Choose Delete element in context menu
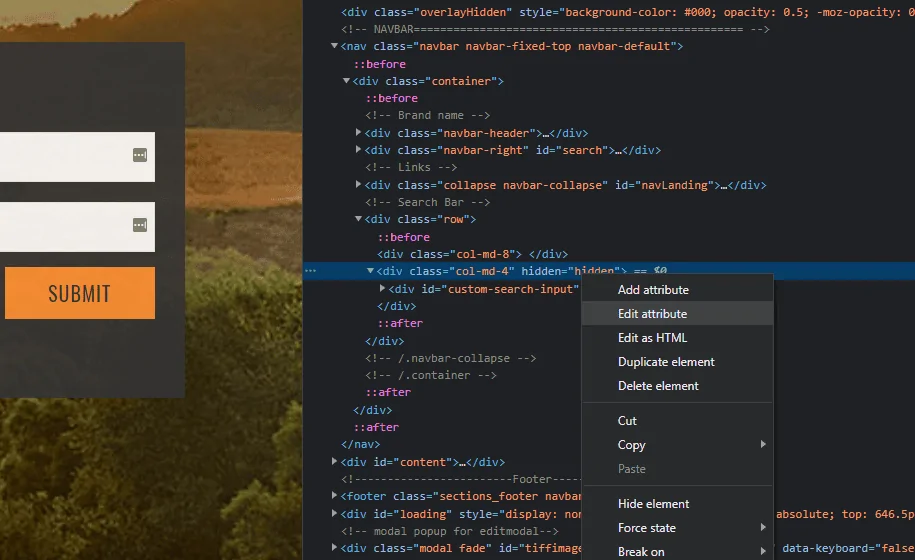This screenshot has width=915, height=560. point(677,386)
